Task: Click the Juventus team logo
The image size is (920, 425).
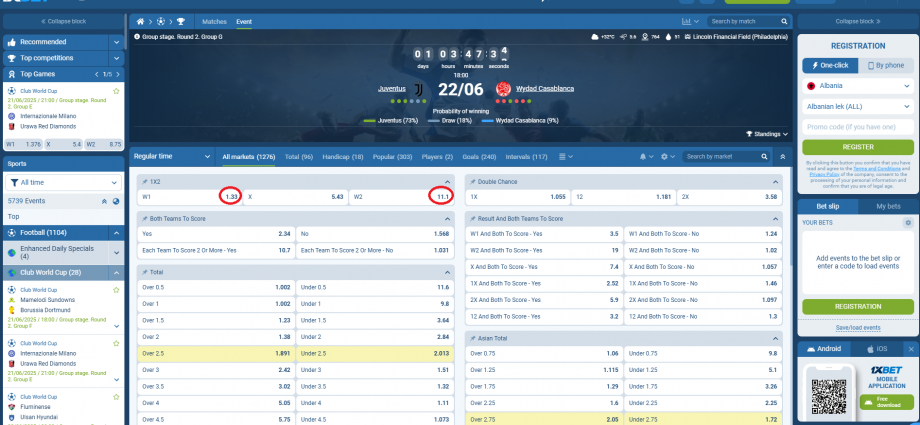Action: (418, 89)
